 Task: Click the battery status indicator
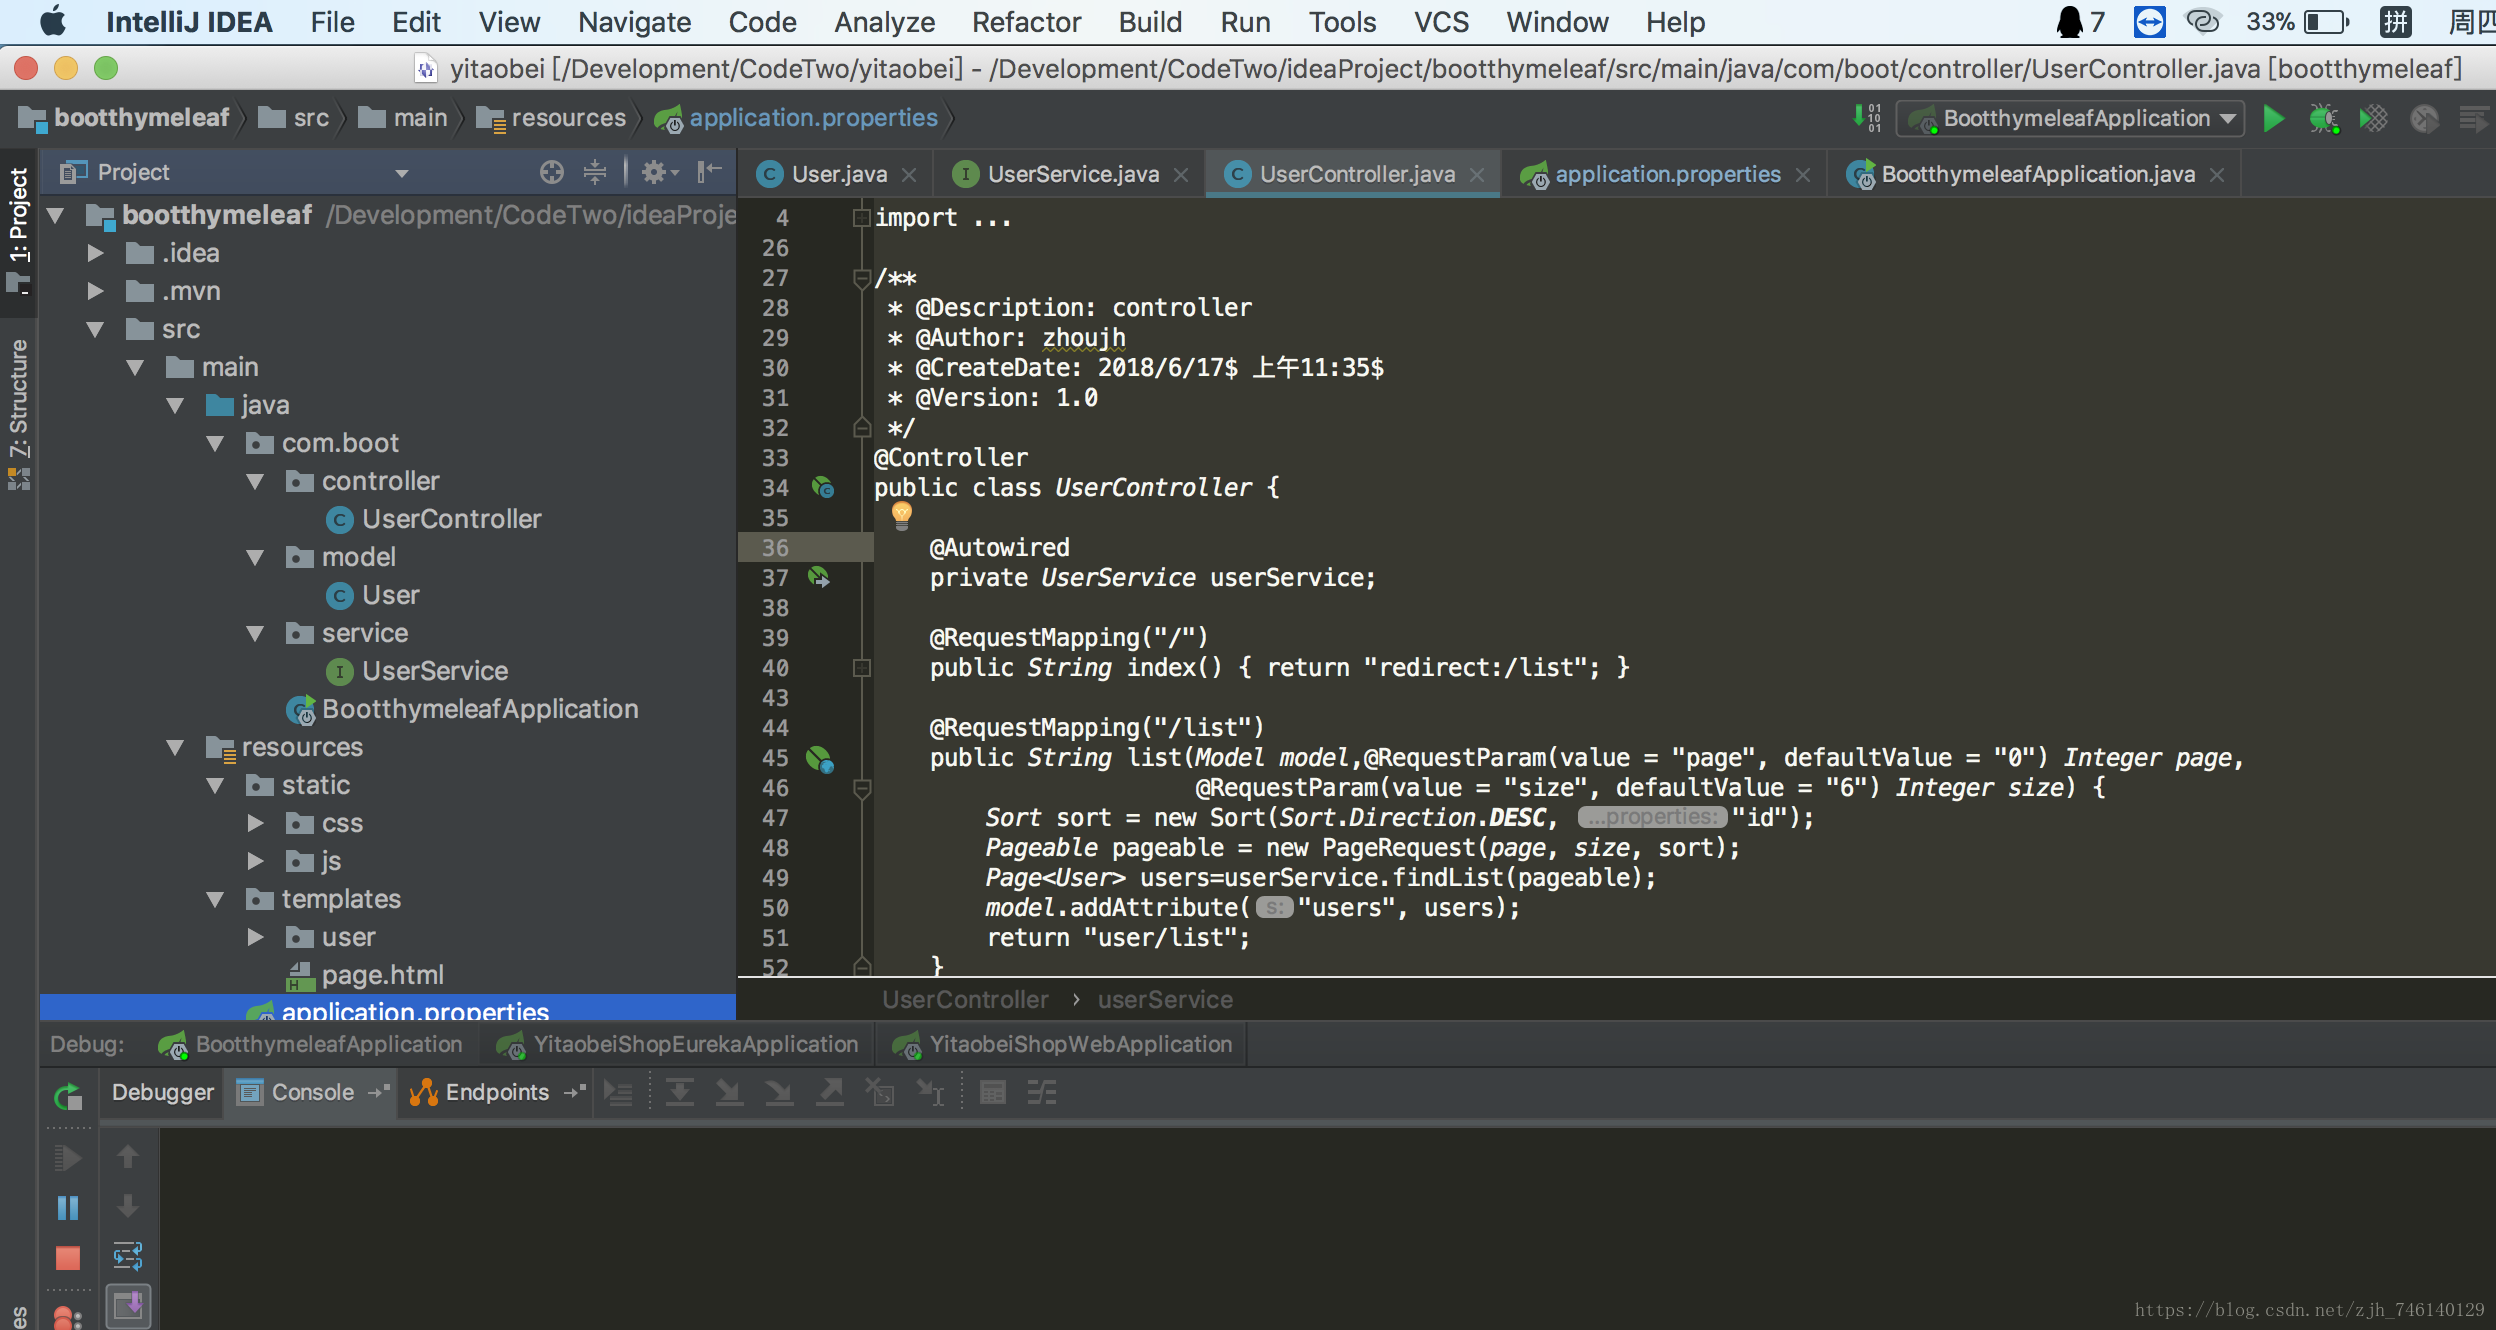pyautogui.click(x=2298, y=22)
